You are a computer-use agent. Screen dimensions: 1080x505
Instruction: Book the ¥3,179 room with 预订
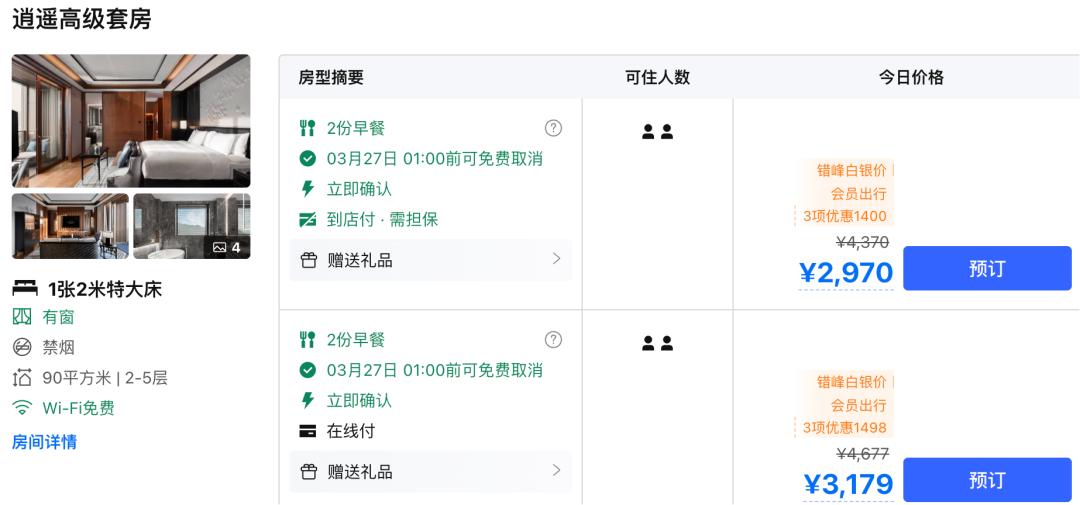pos(986,480)
